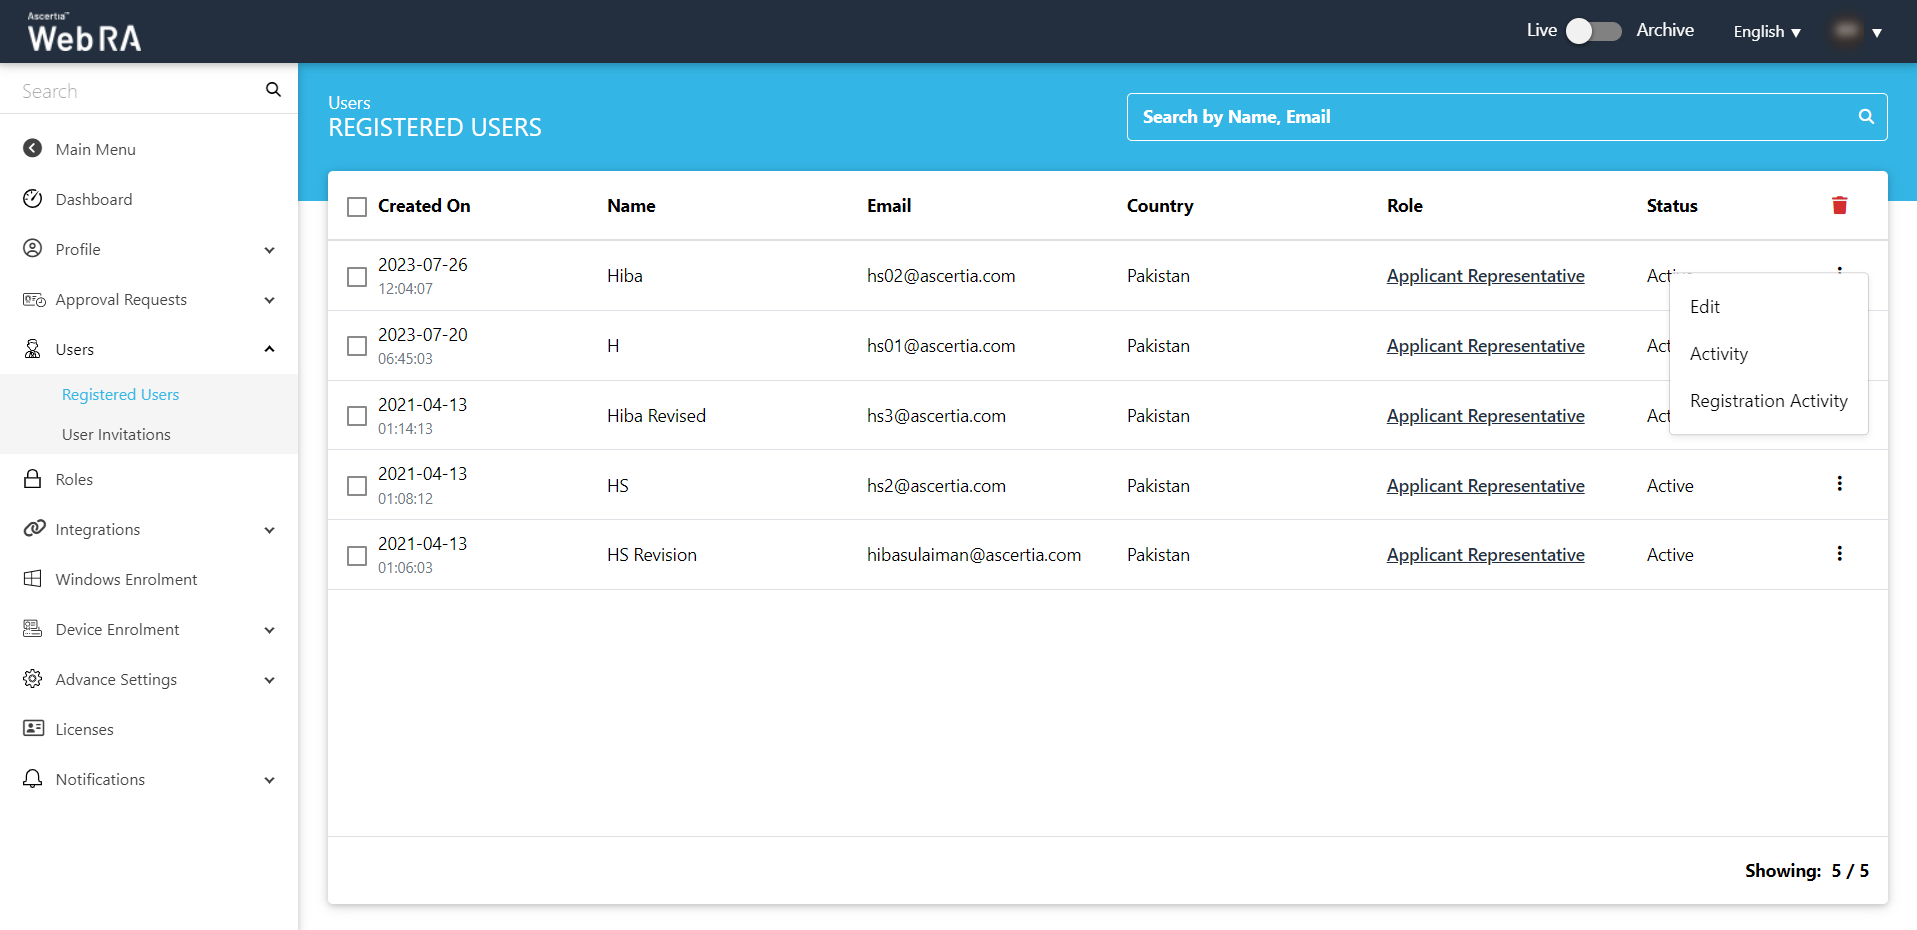The height and width of the screenshot is (930, 1917).
Task: Click the Windows Enrolment icon
Action: [x=33, y=579]
